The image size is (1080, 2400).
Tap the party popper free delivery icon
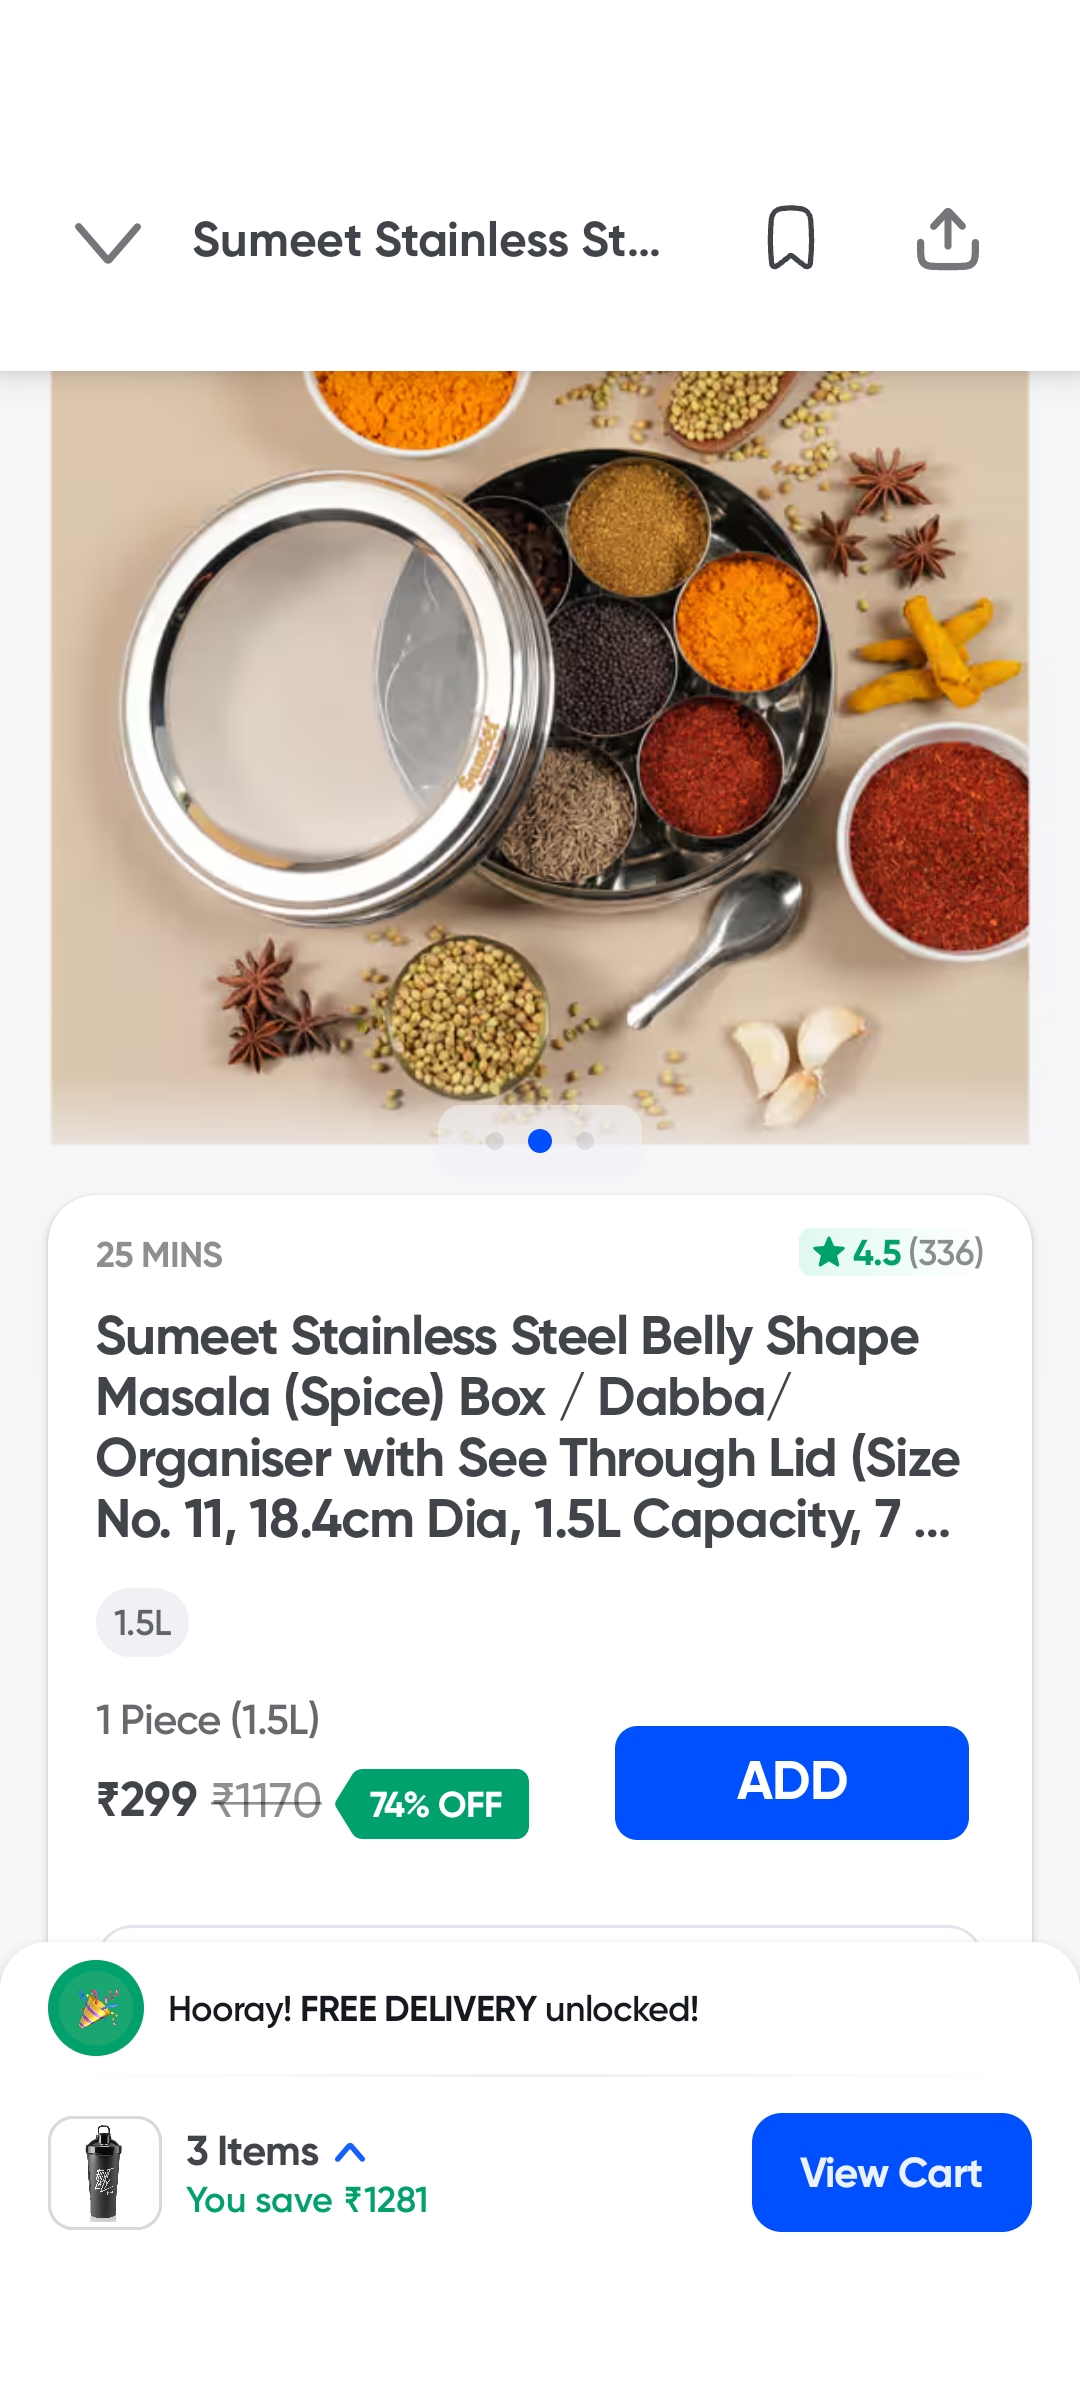click(96, 2008)
